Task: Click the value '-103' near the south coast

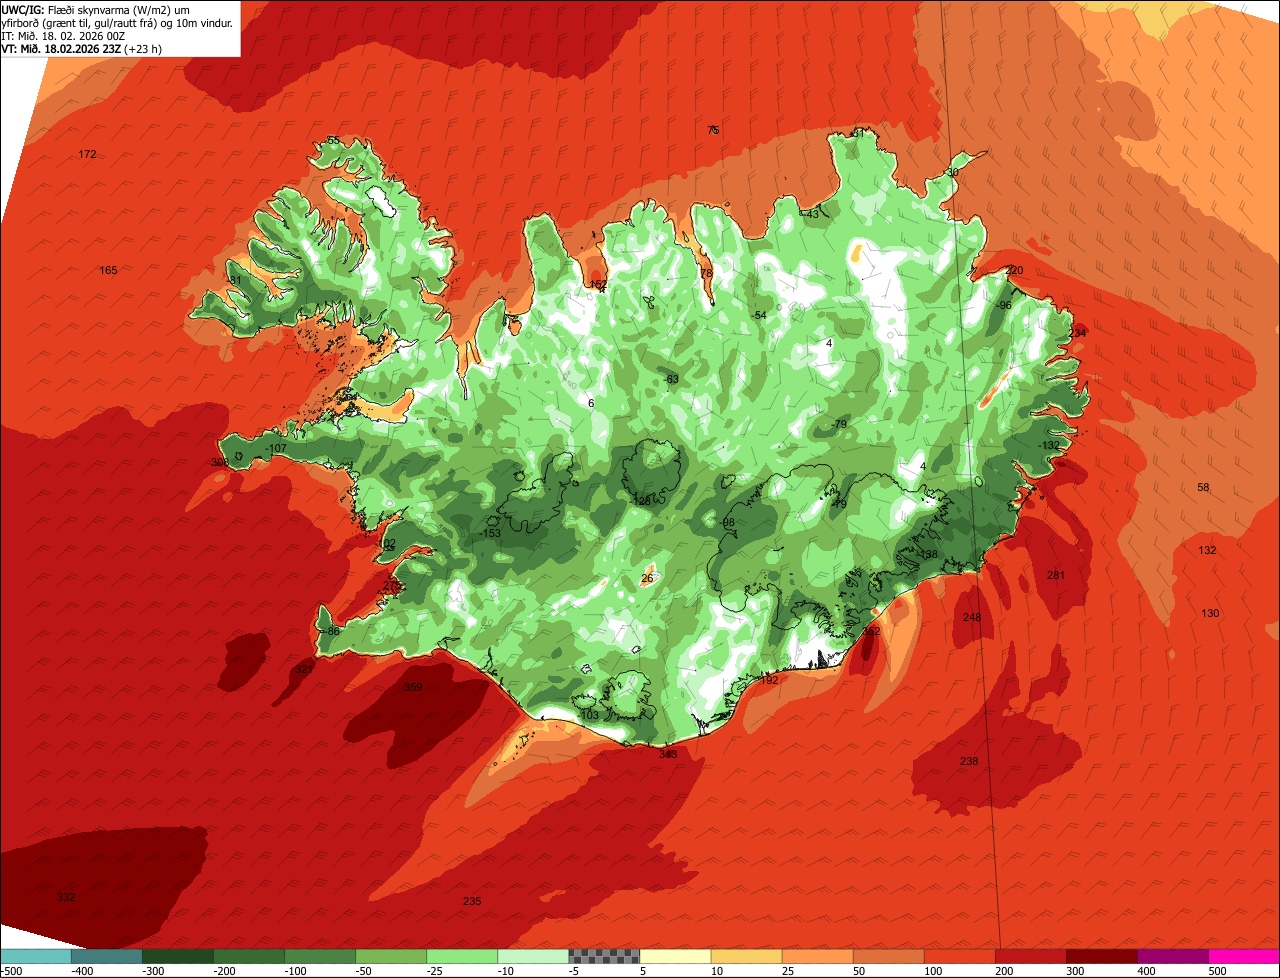Action: pyautogui.click(x=588, y=715)
